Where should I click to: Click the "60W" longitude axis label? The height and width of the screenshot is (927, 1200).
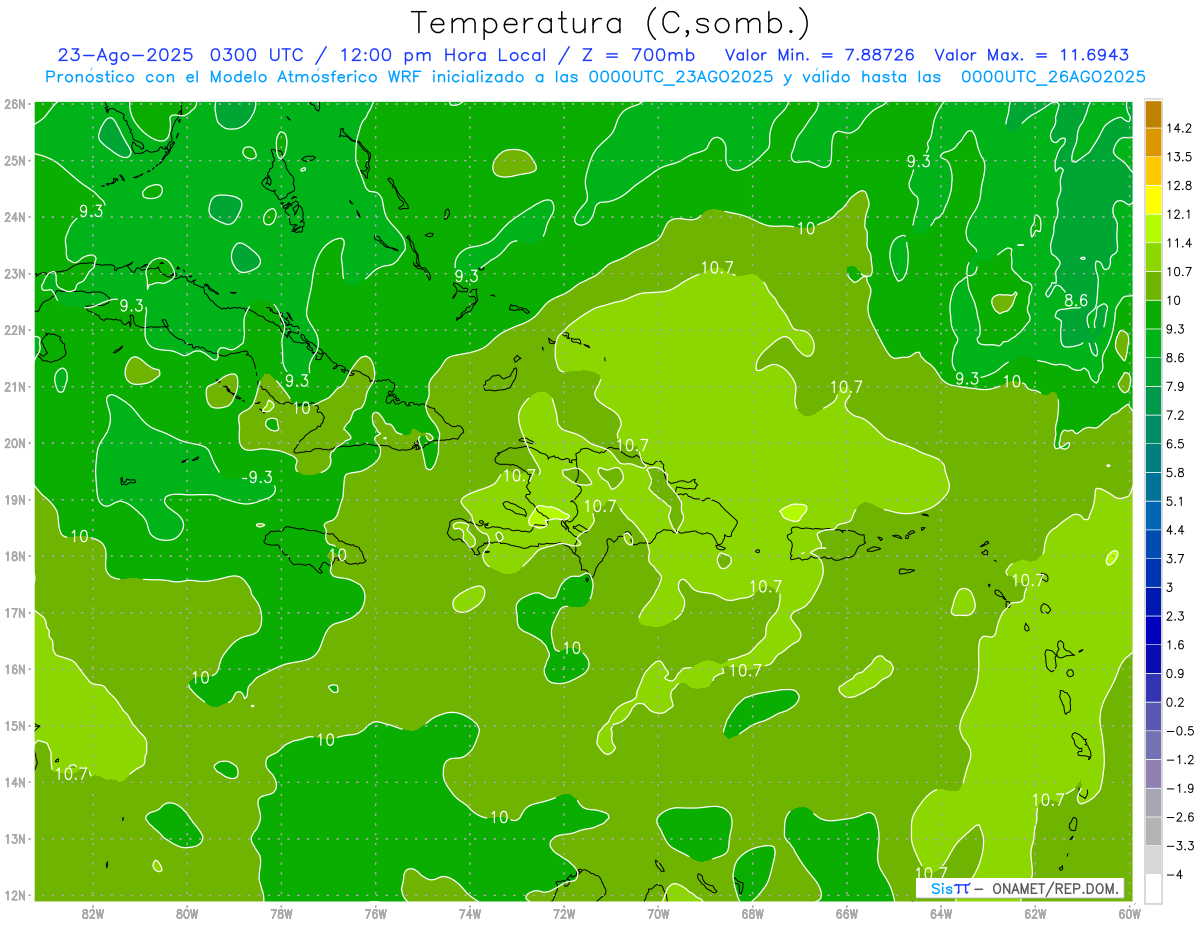tap(1129, 913)
